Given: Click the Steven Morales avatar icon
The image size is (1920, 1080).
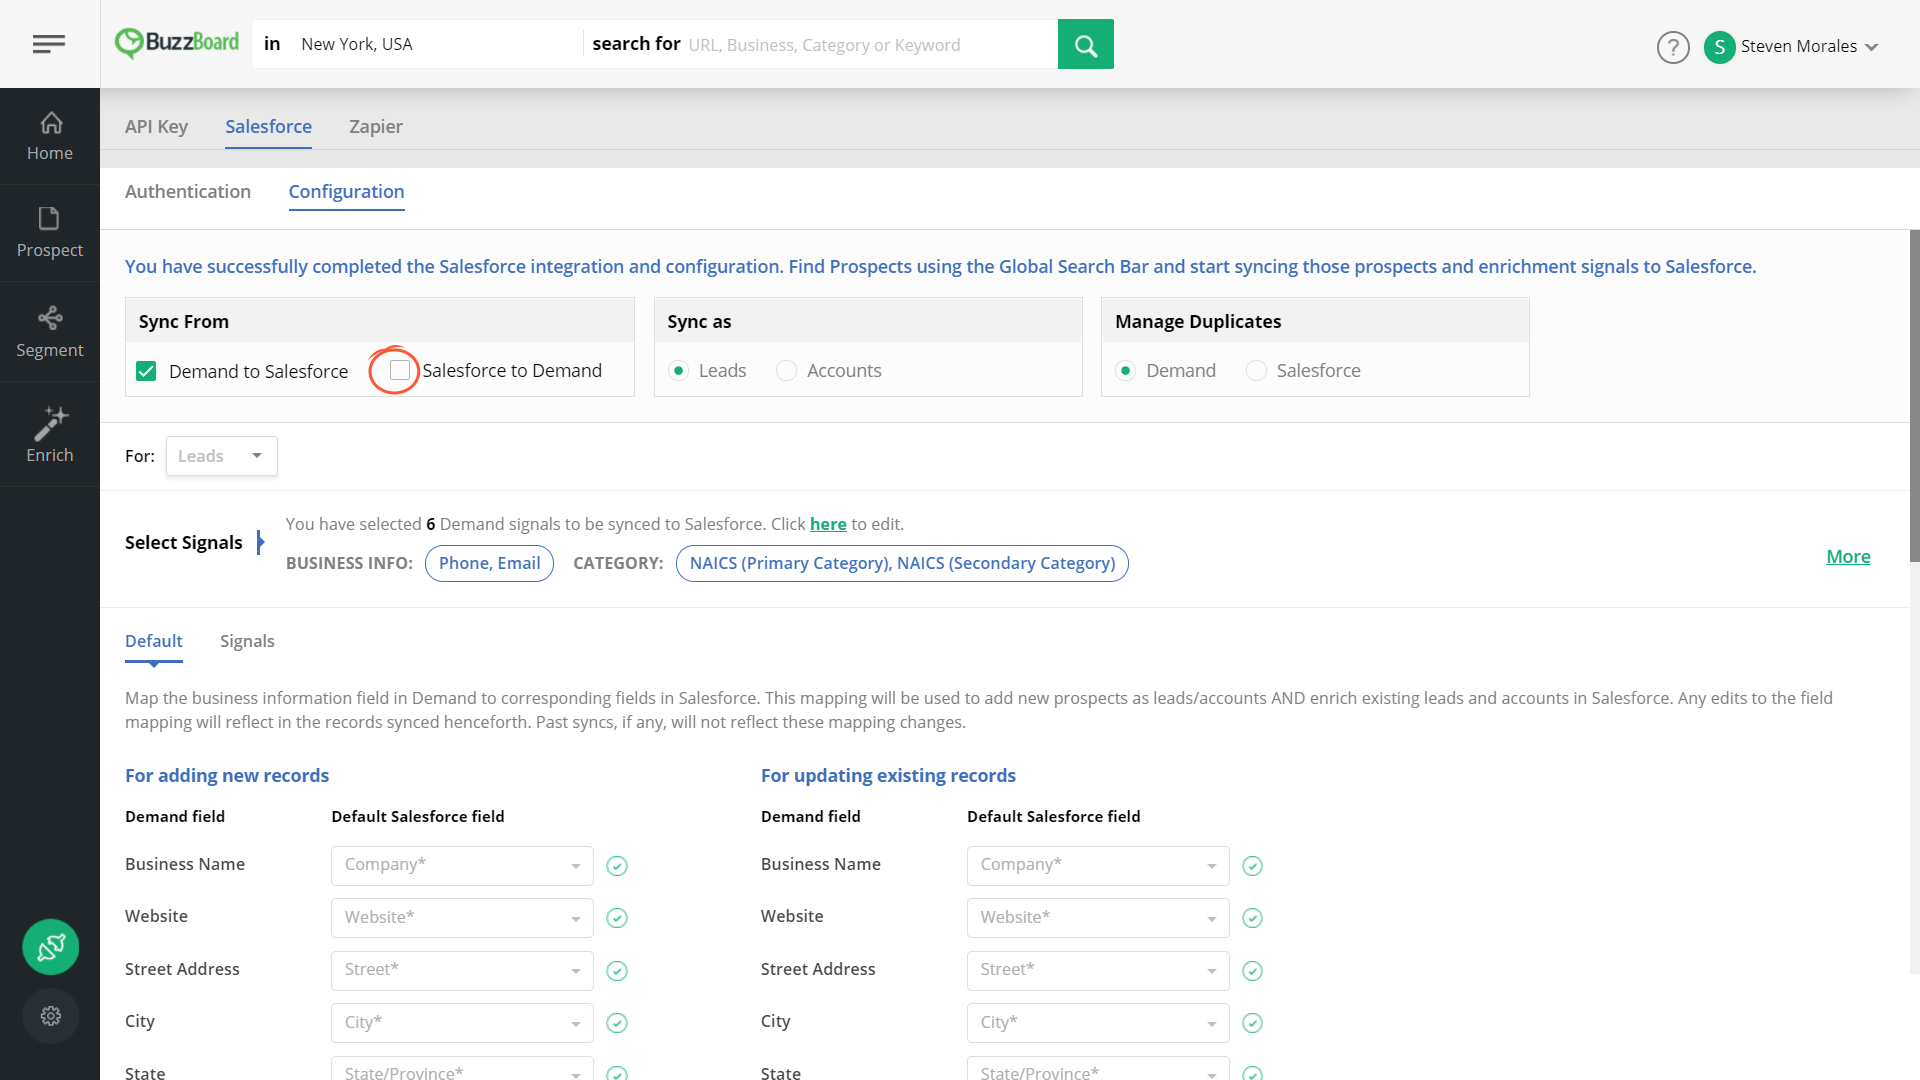Looking at the screenshot, I should click(x=1719, y=47).
